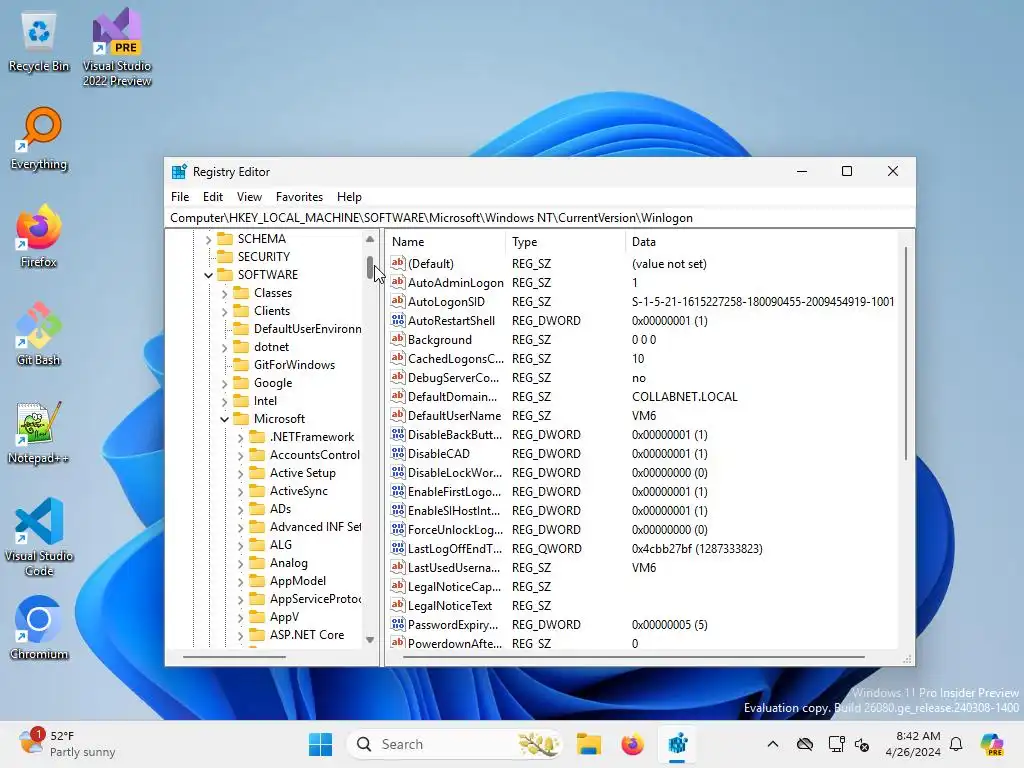Open the Recycle Bin desktop icon
Viewport: 1024px width, 768px height.
39,43
